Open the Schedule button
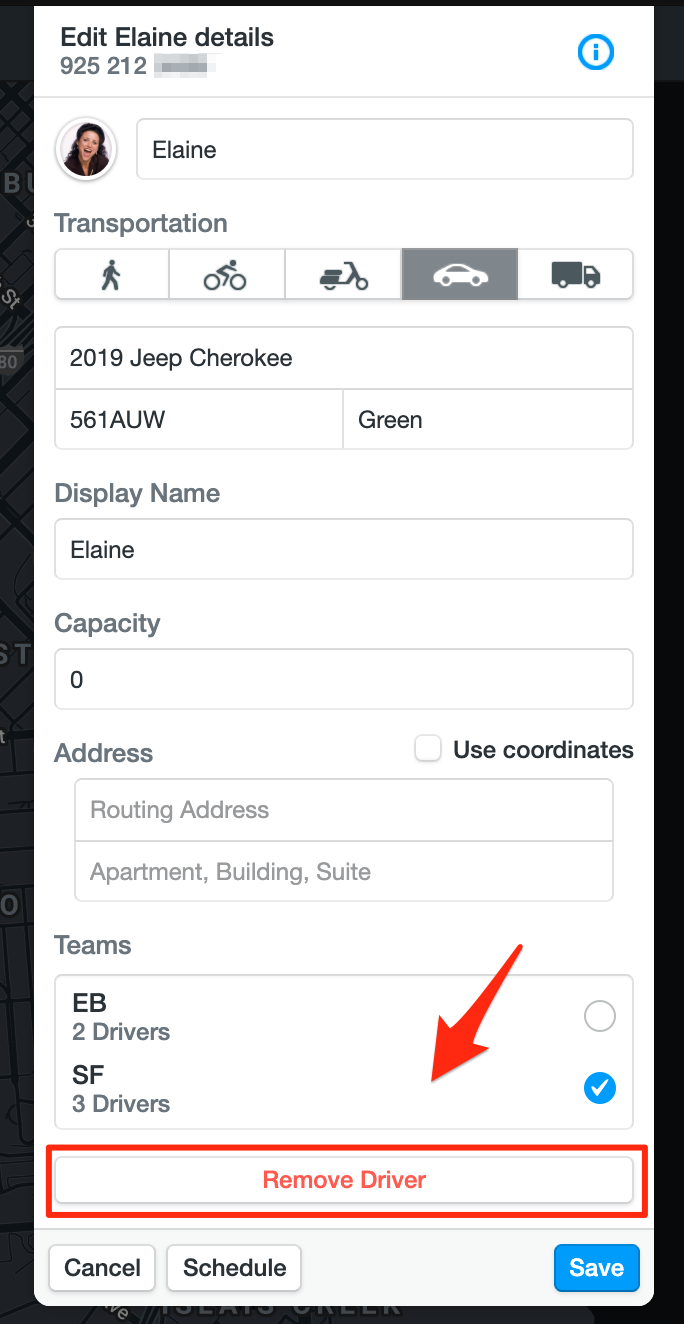Image resolution: width=684 pixels, height=1324 pixels. [234, 1268]
